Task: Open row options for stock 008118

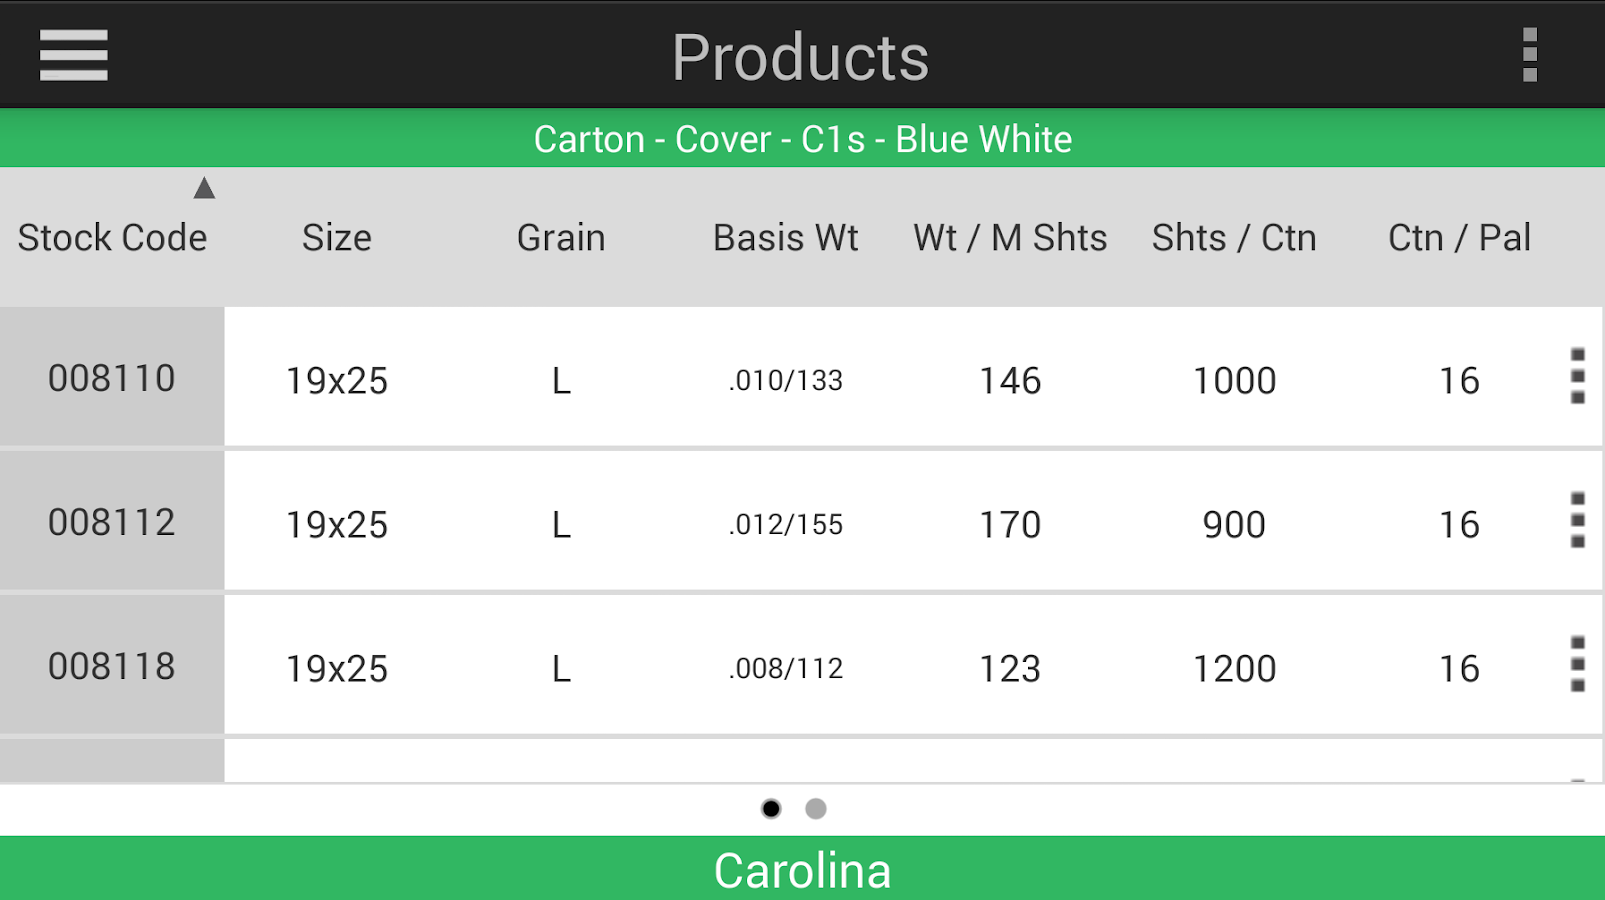Action: [1577, 665]
